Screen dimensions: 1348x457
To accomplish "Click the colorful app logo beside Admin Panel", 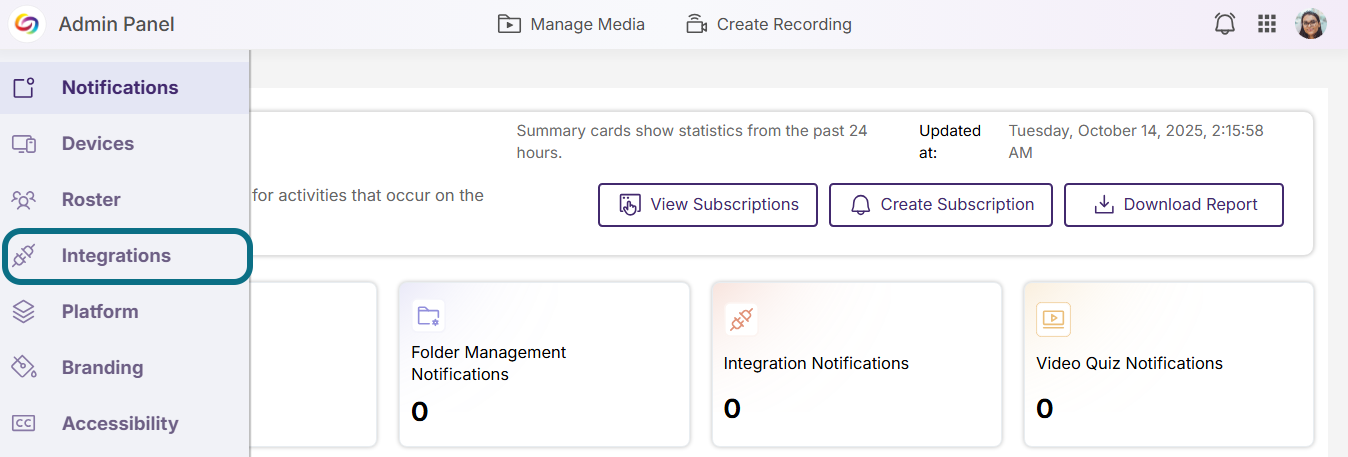I will 27,24.
